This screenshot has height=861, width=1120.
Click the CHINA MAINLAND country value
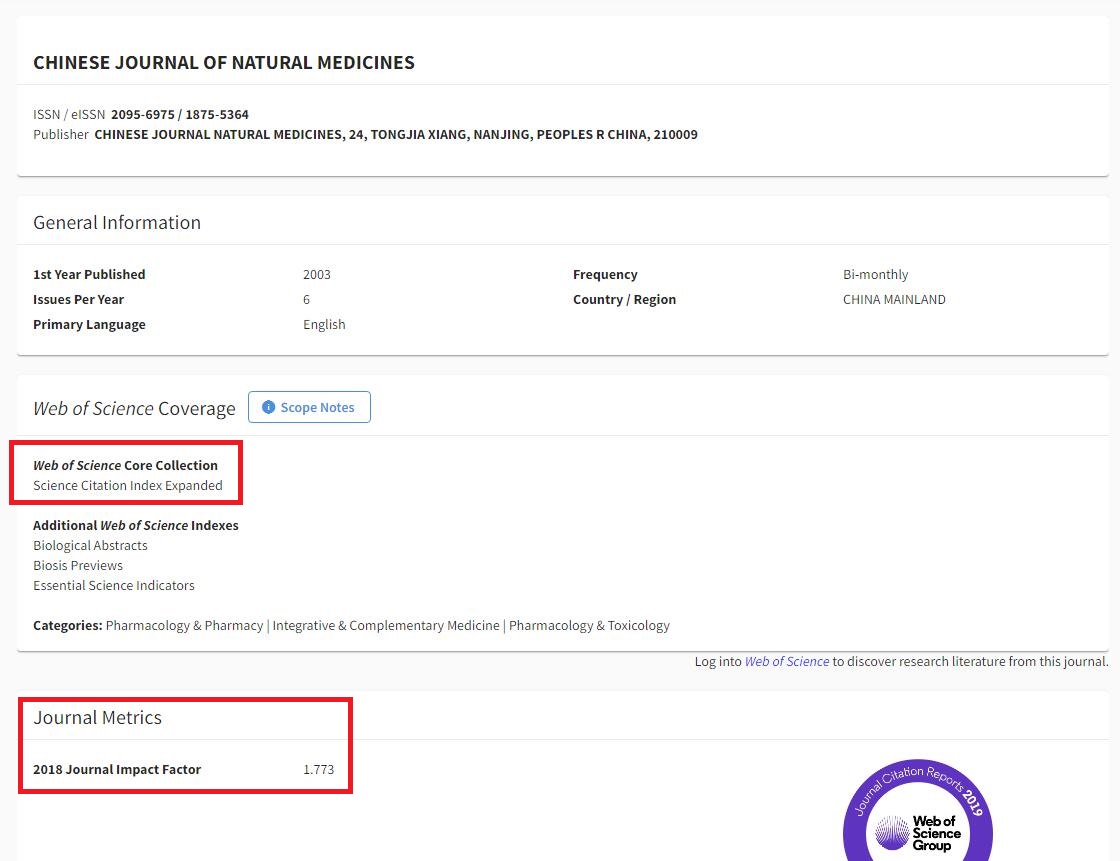pos(894,299)
